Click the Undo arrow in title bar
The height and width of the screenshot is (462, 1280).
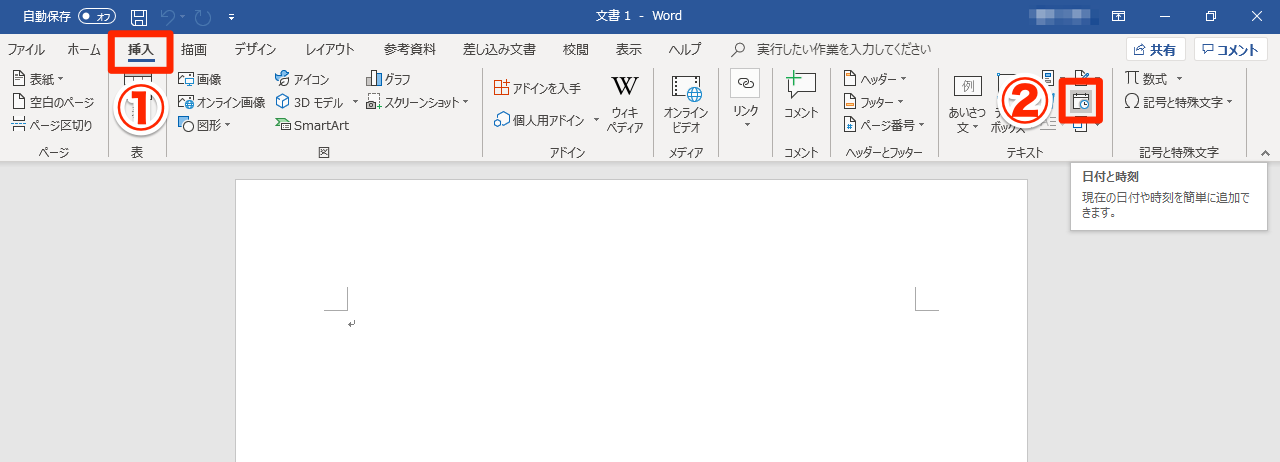click(169, 17)
